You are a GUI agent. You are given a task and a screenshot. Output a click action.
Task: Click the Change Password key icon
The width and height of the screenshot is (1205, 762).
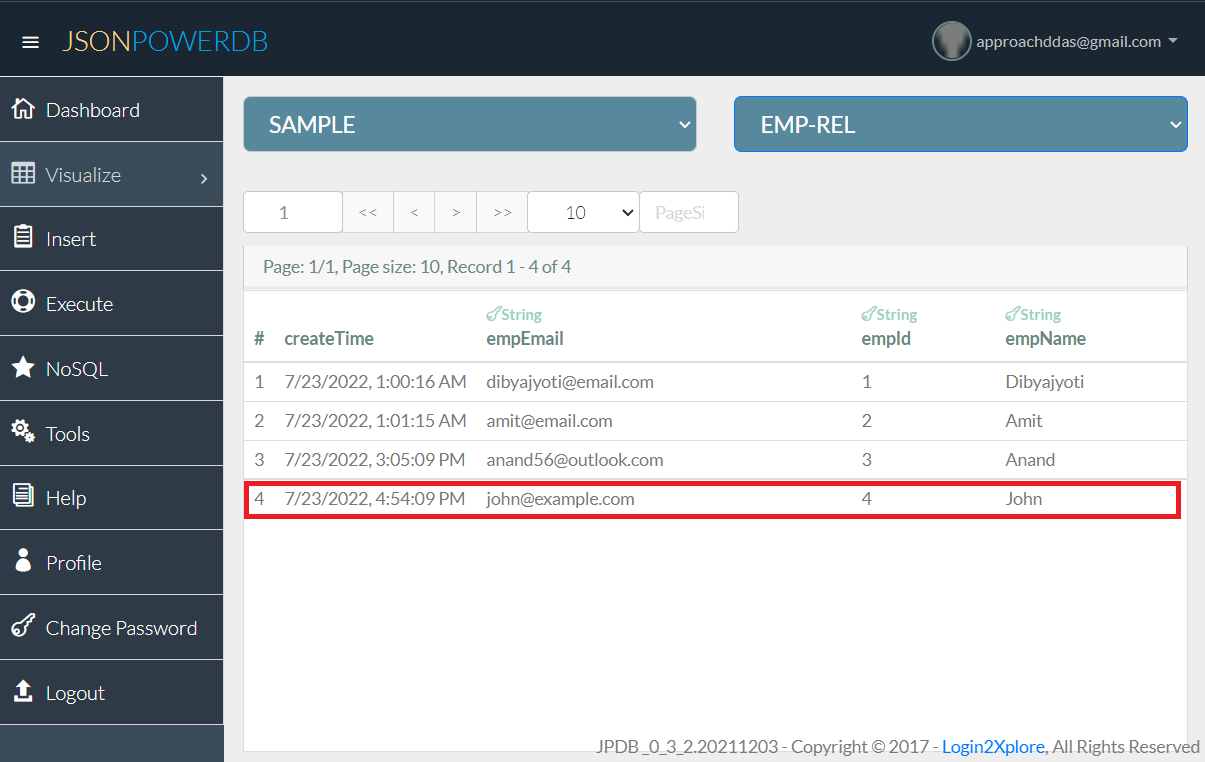click(23, 627)
